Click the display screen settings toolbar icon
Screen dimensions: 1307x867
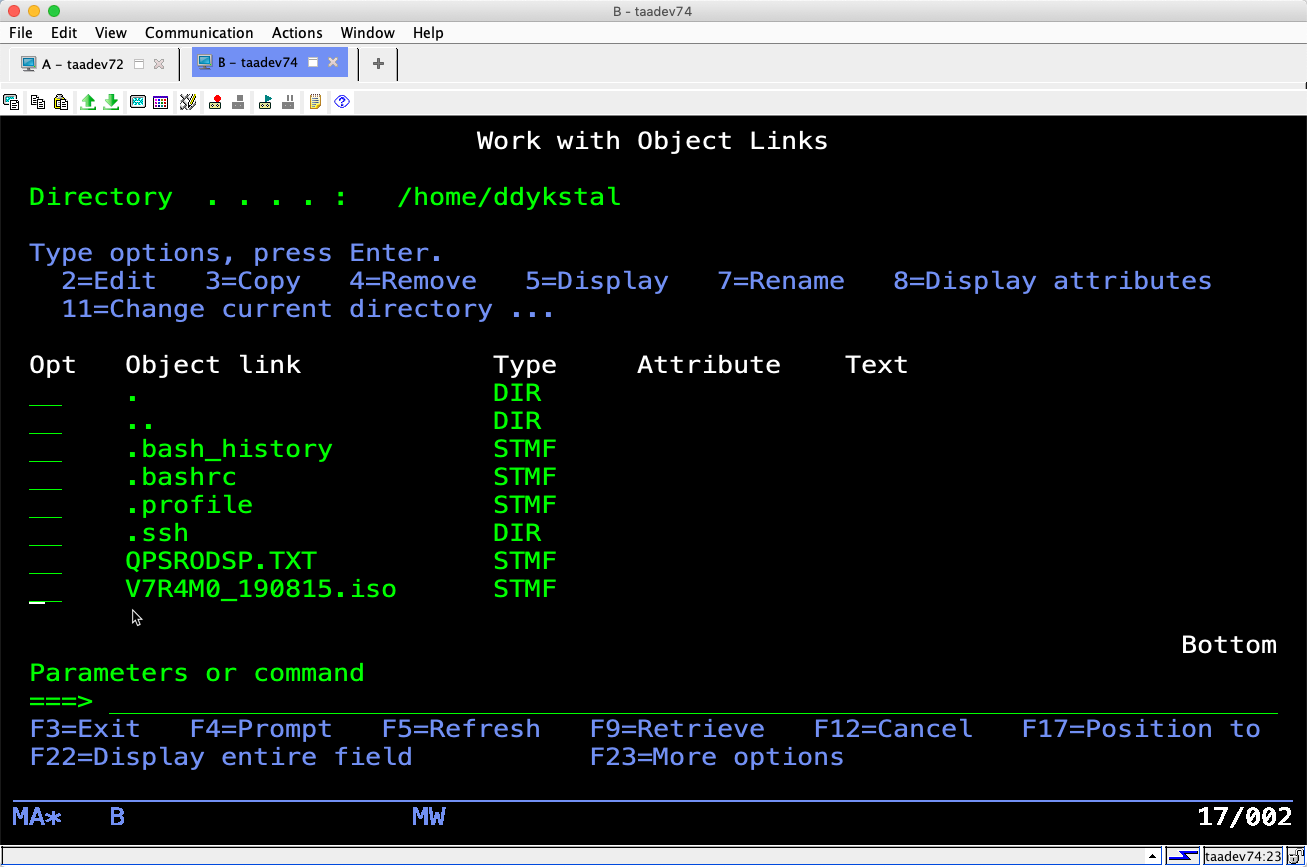(x=137, y=102)
